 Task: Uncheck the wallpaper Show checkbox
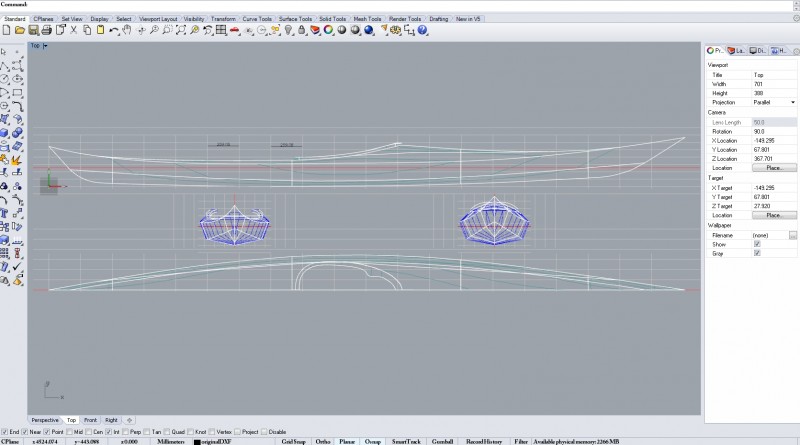click(757, 243)
